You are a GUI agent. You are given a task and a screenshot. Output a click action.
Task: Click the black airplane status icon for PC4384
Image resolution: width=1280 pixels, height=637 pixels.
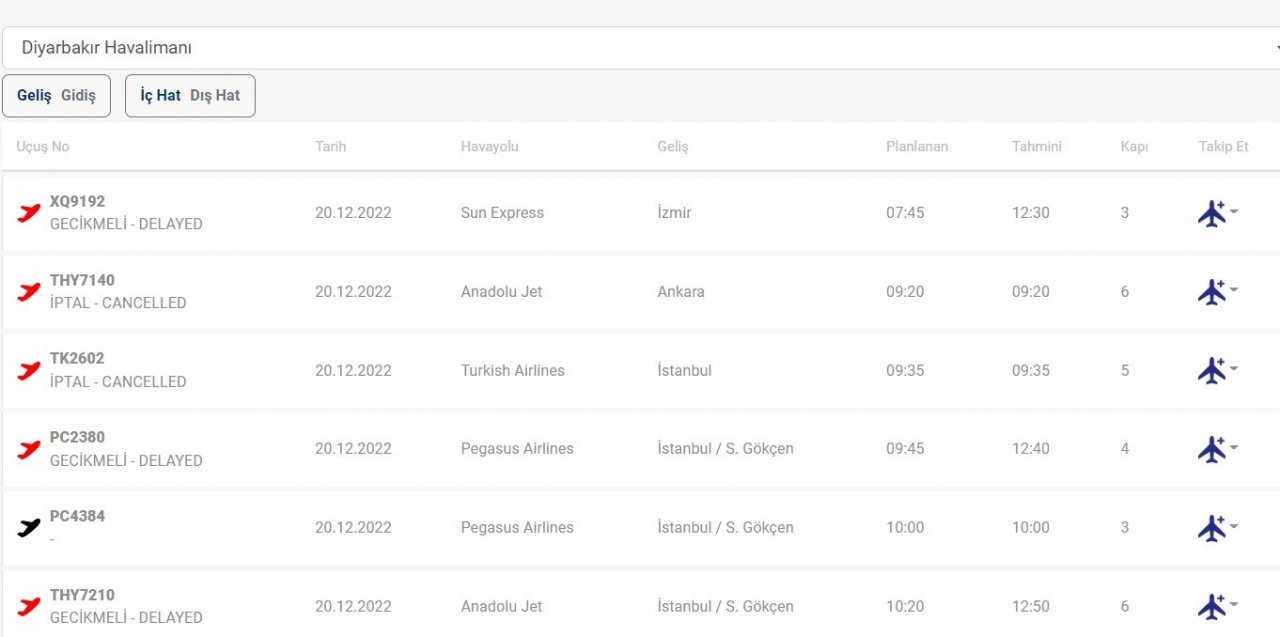[29, 527]
